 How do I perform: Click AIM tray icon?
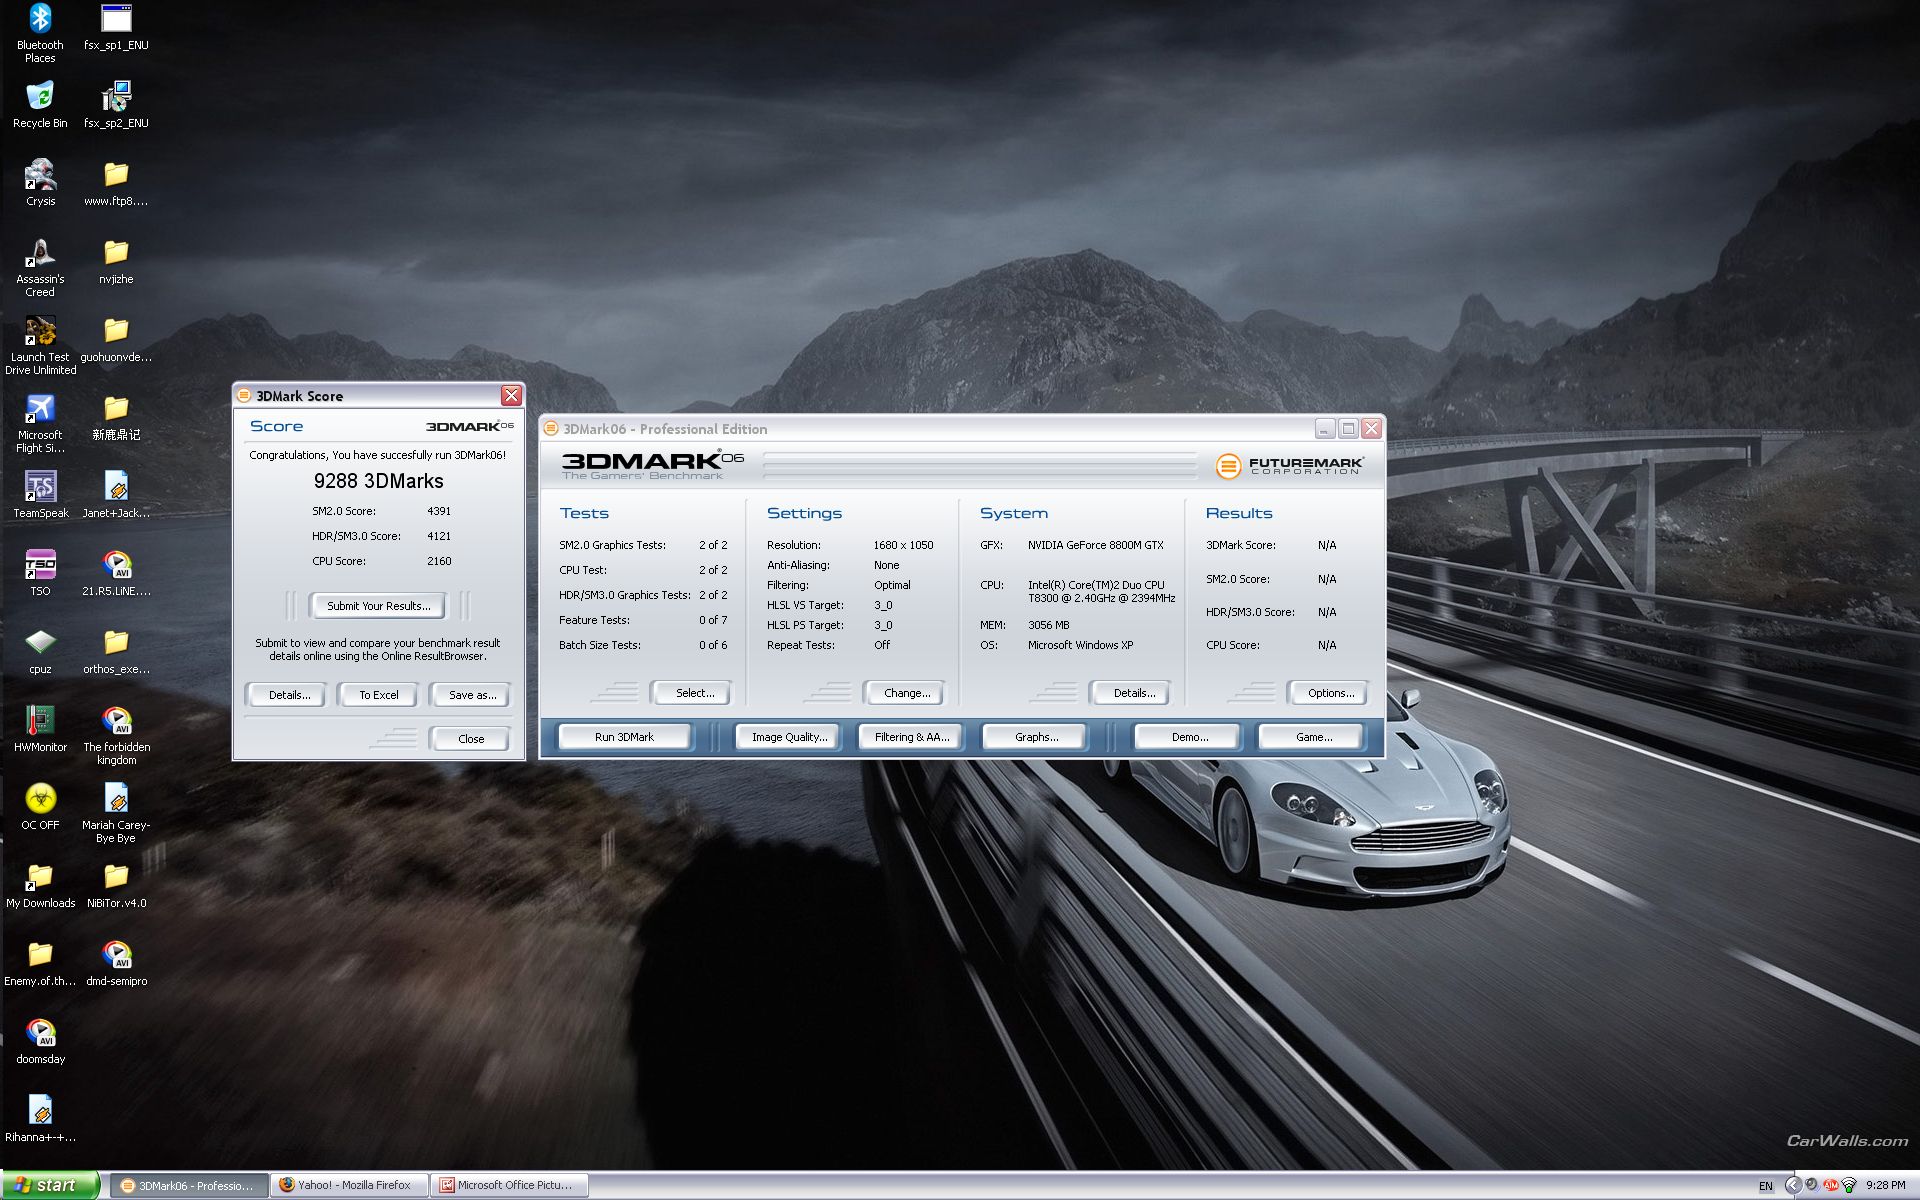coord(1831,1186)
